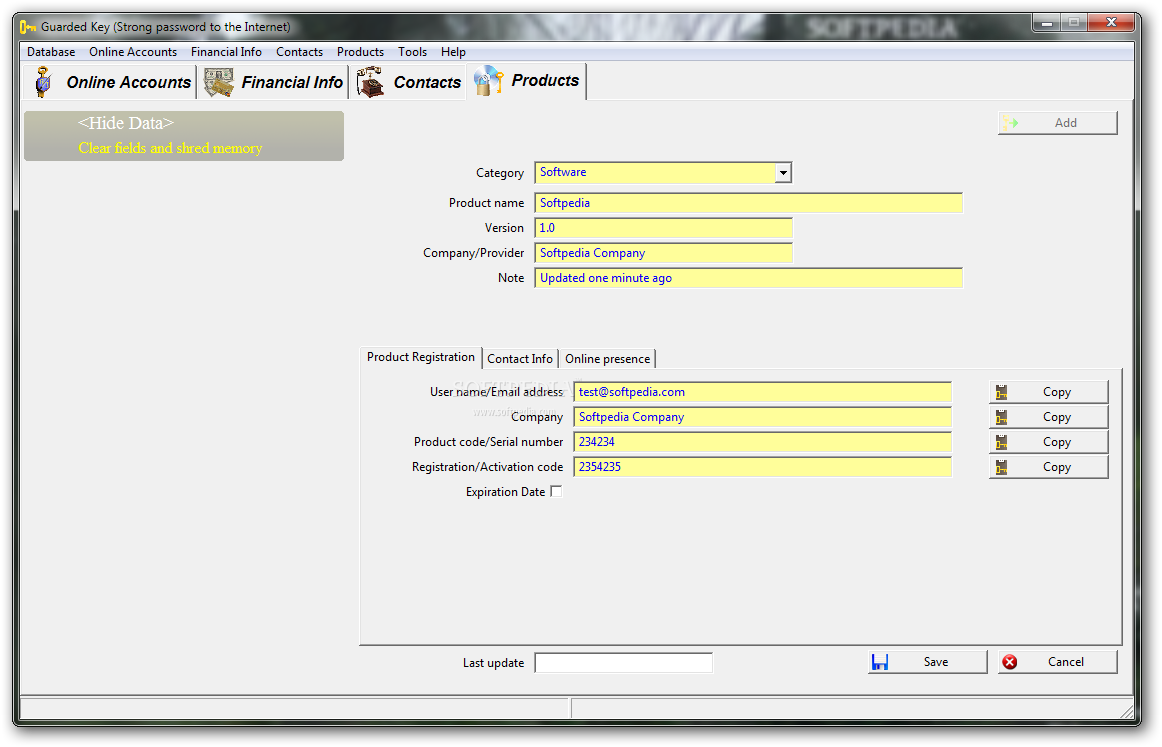Click the Save button

[x=928, y=663]
